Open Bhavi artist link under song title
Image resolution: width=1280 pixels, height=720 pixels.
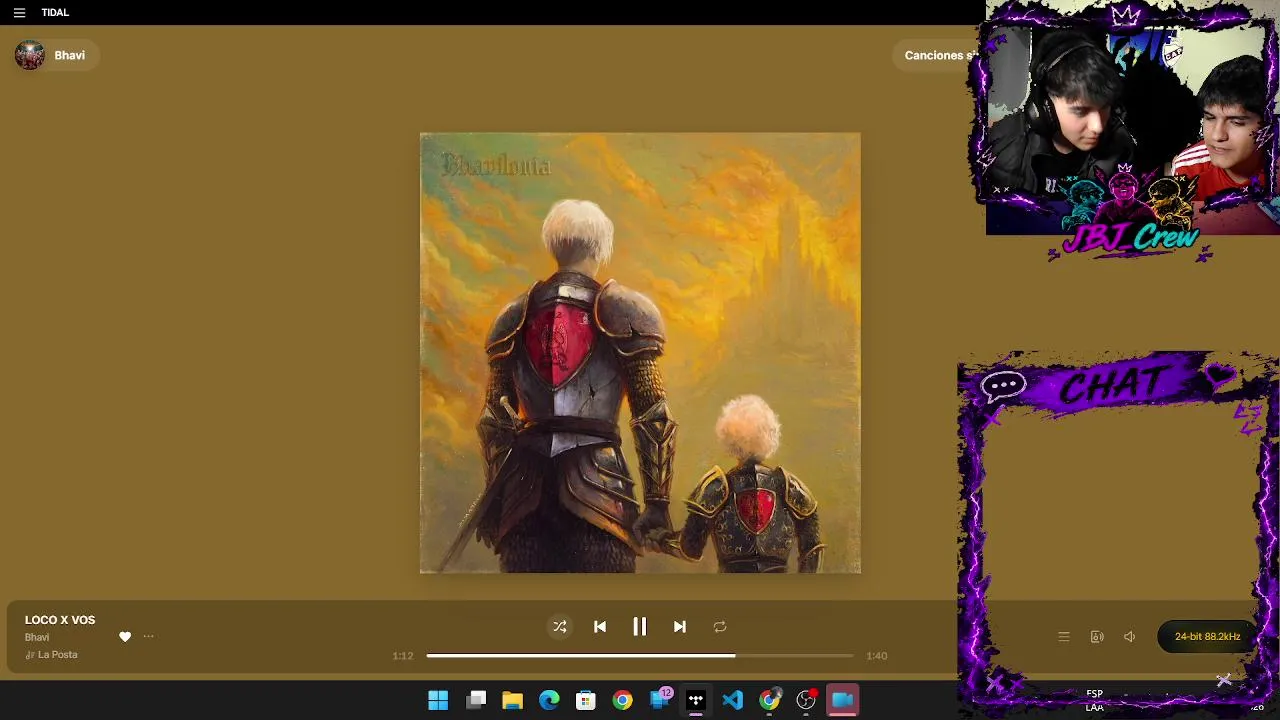[37, 637]
